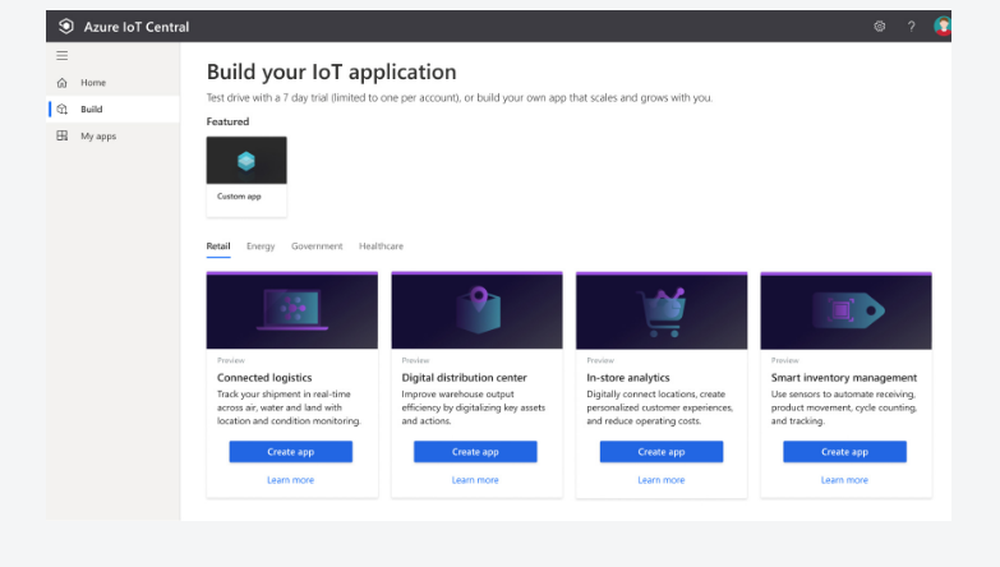Screen dimensions: 1000x567
Task: Learn more about Smart inventory management
Action: pyautogui.click(x=844, y=480)
